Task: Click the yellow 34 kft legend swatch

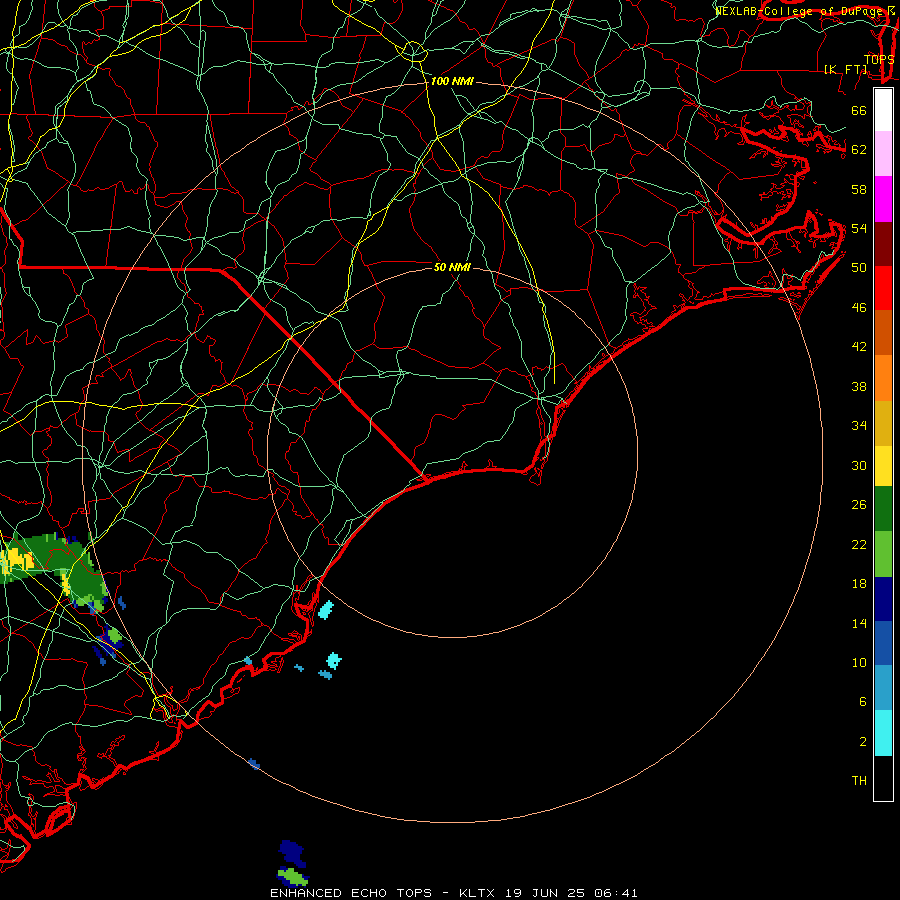Action: 883,466
